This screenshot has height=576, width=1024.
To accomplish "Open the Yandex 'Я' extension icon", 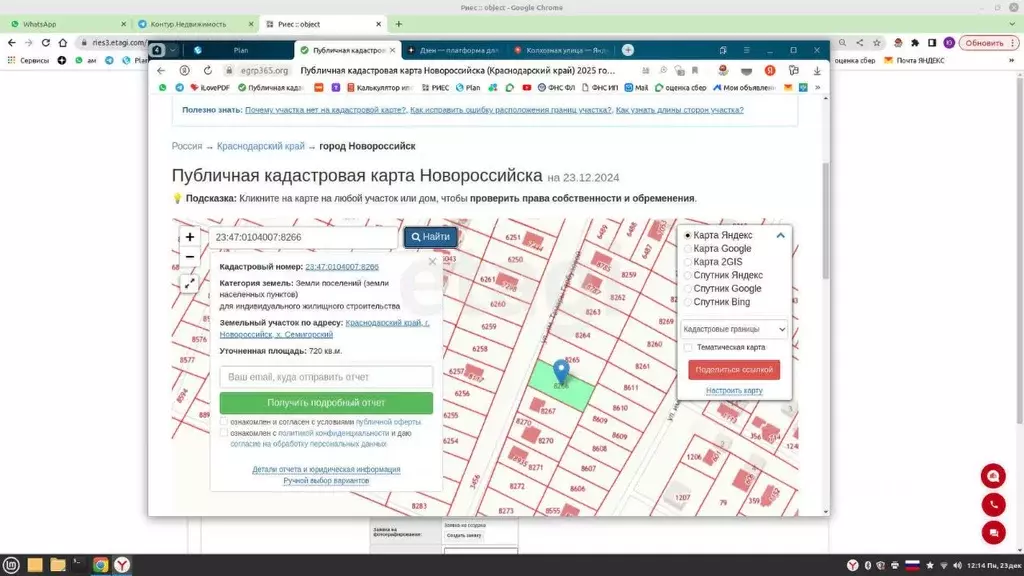I will [770, 71].
